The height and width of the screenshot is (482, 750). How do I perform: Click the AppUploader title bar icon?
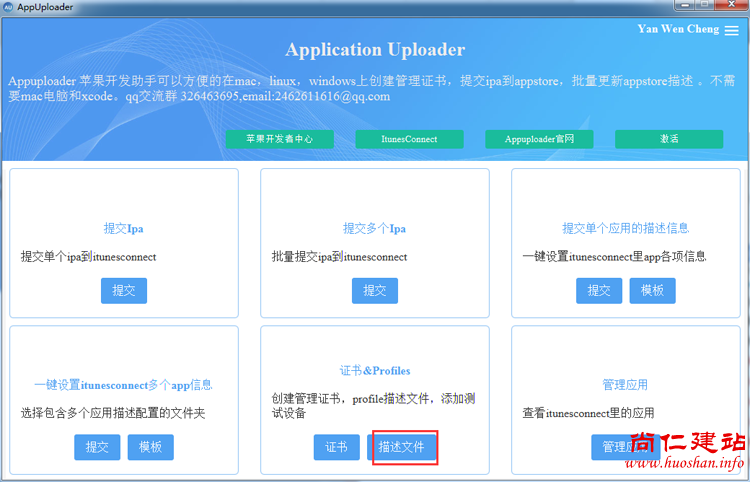[x=8, y=7]
